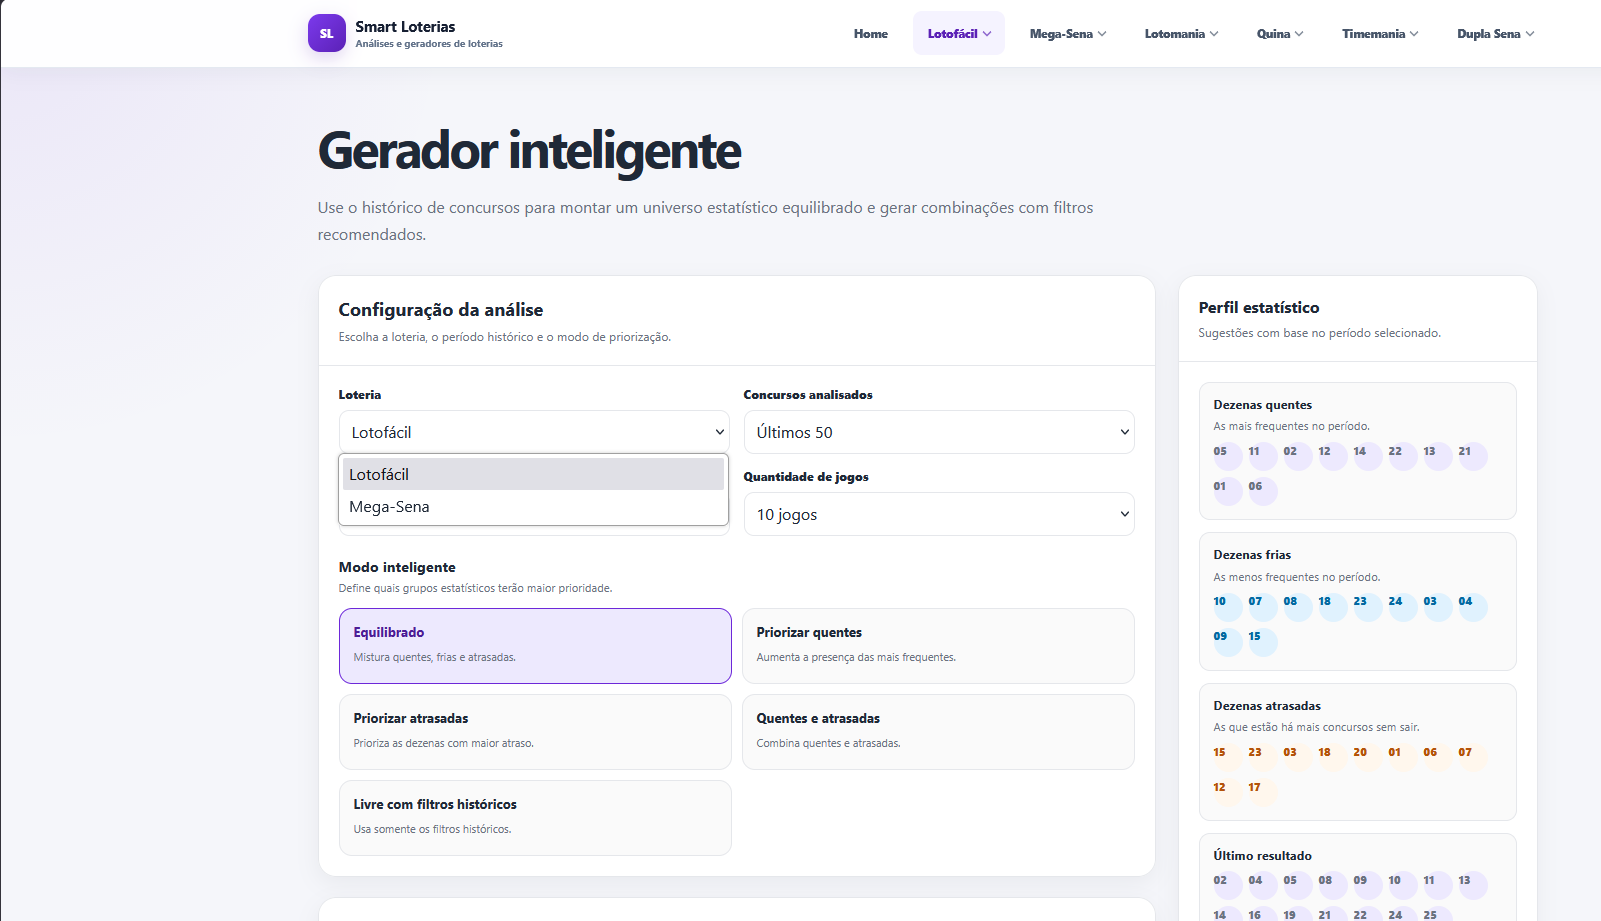Click last result number 13 ball
This screenshot has width=1601, height=921.
(1472, 885)
